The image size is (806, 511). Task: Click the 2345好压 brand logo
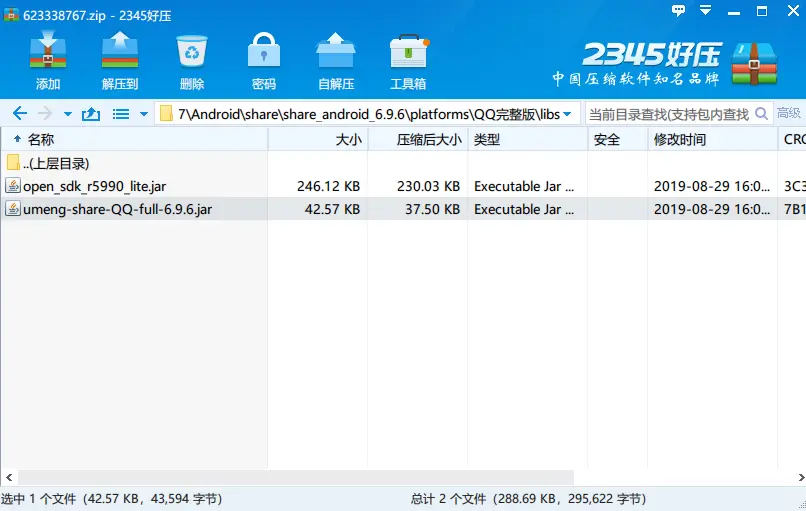pos(665,63)
